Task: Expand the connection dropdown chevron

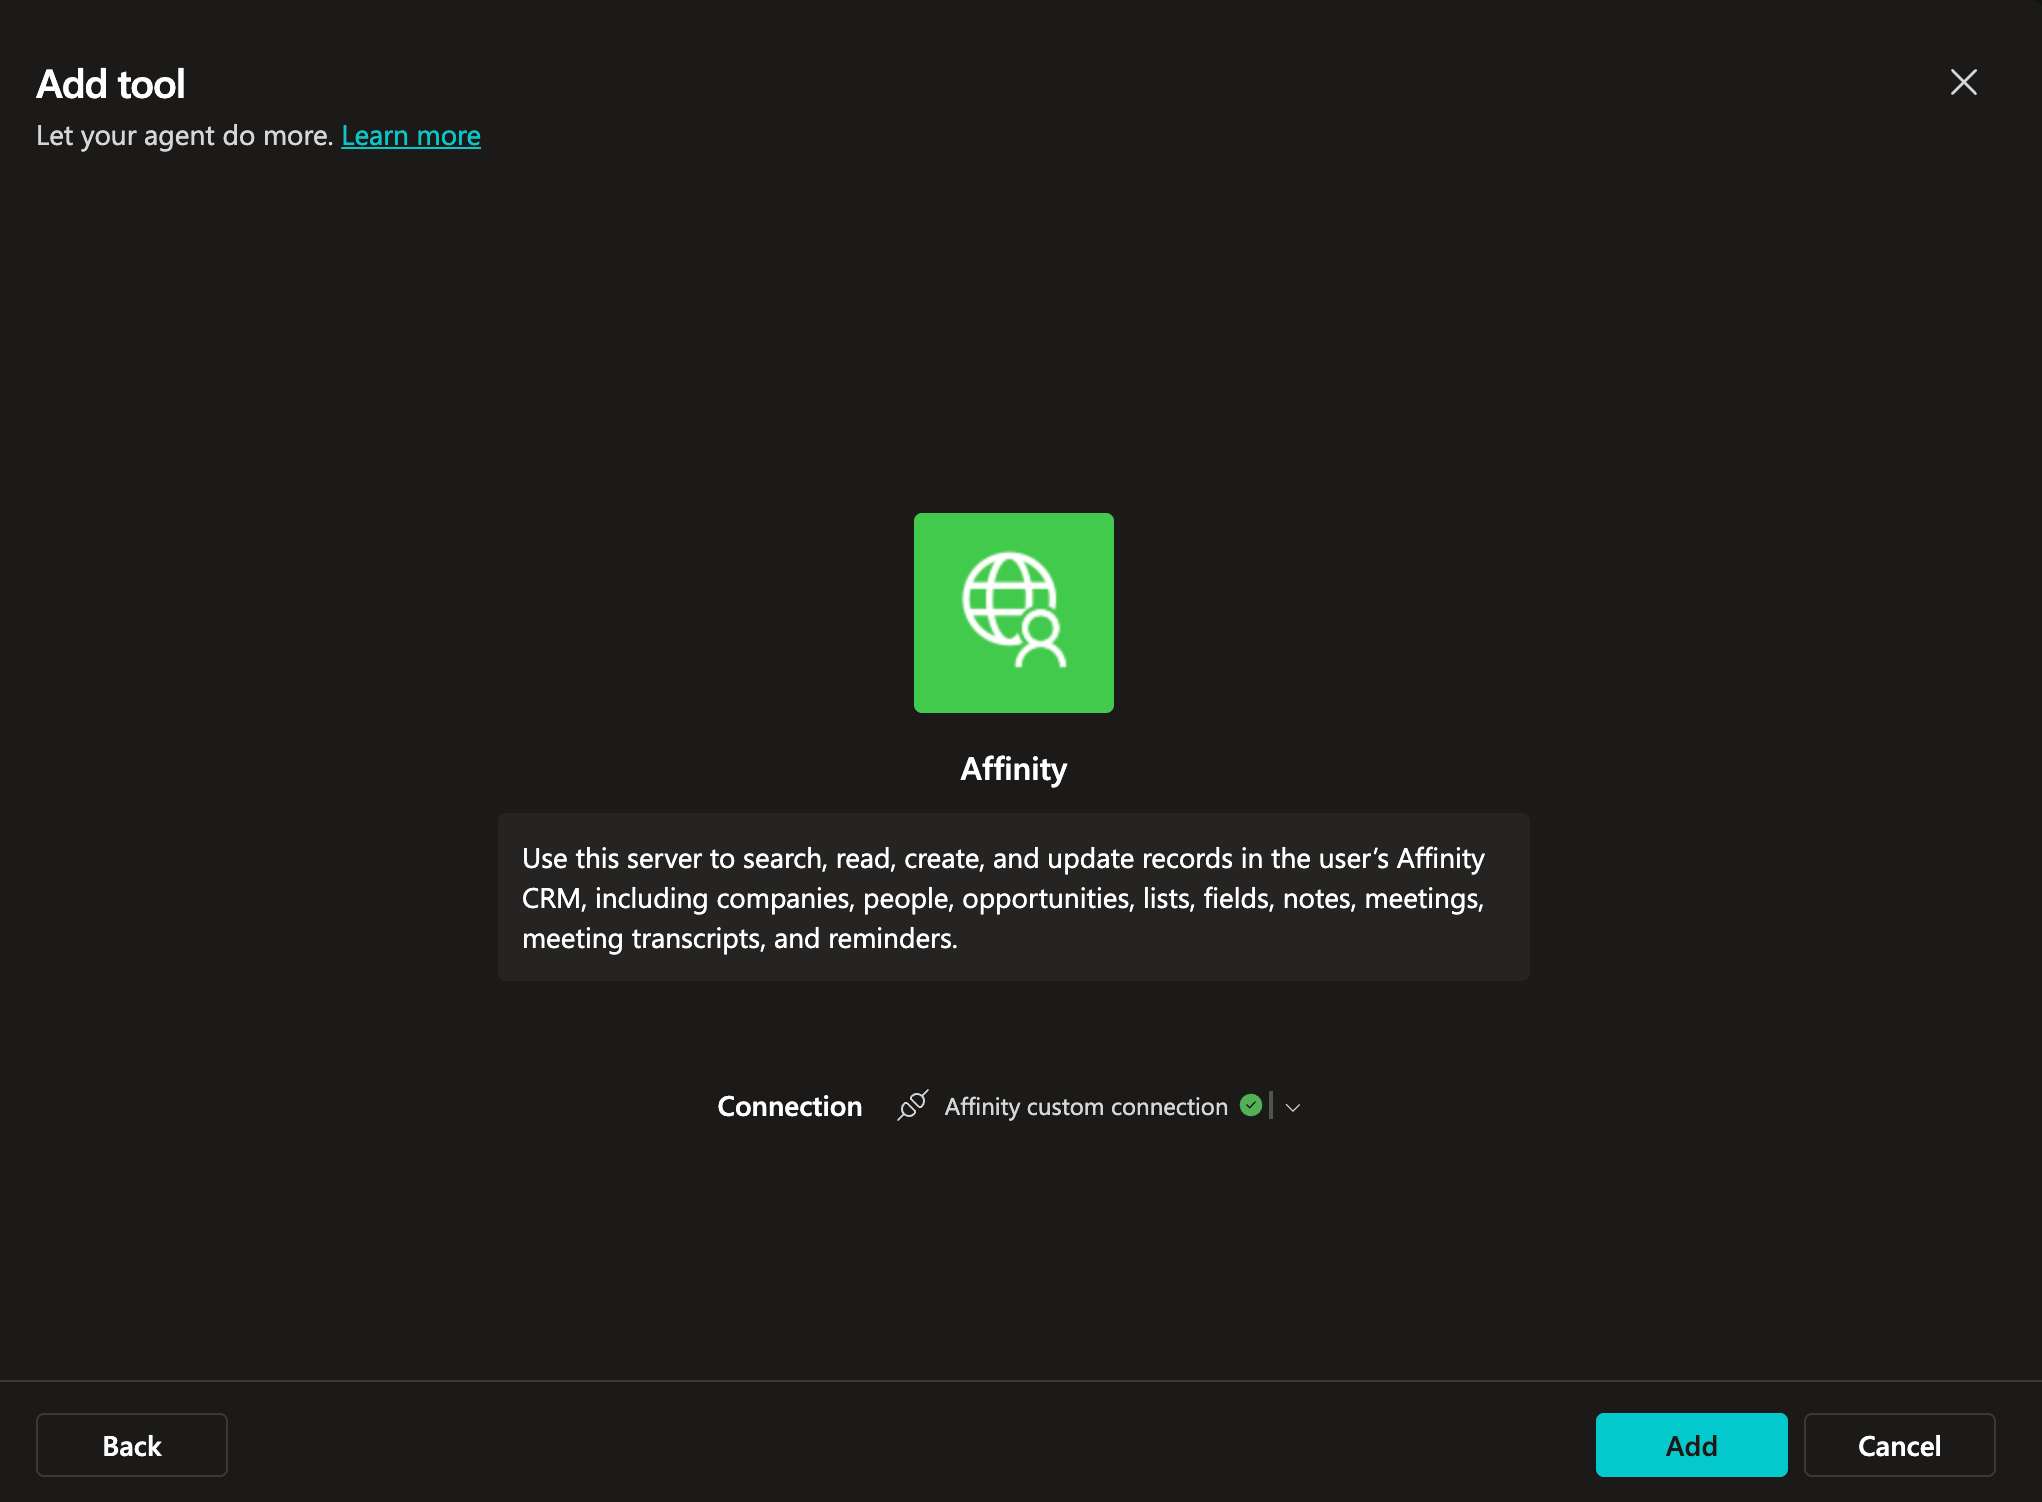Action: pyautogui.click(x=1292, y=1107)
